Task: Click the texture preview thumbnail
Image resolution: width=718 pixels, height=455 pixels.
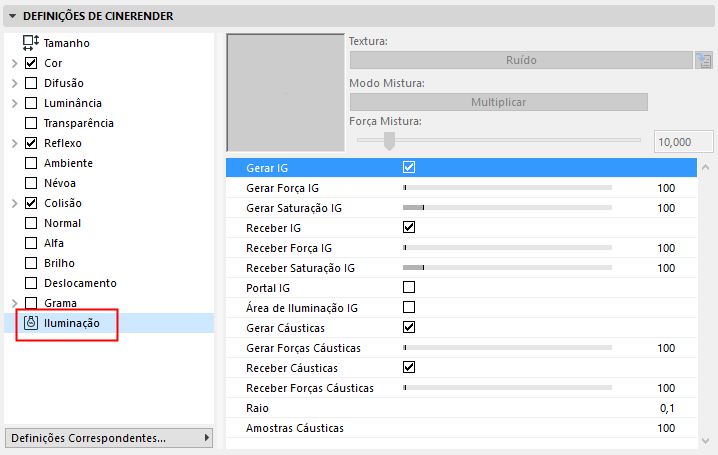Action: pos(285,93)
